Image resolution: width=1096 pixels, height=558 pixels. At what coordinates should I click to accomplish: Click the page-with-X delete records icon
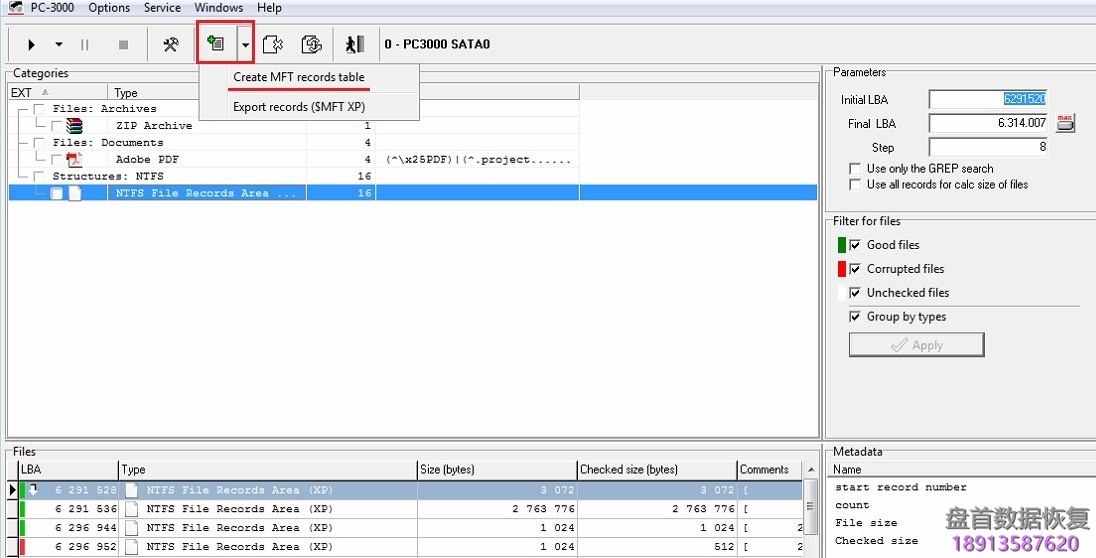click(x=273, y=45)
